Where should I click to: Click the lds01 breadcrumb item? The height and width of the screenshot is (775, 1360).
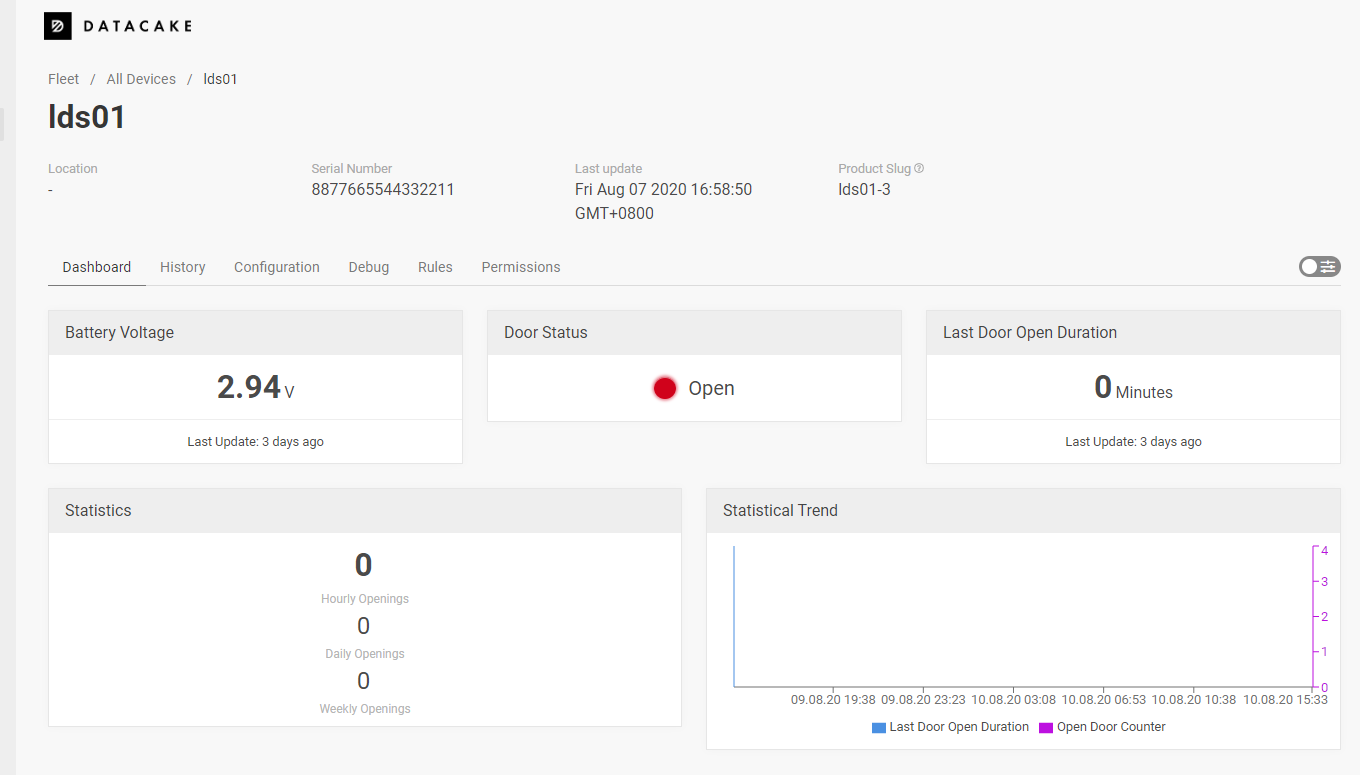coord(220,79)
